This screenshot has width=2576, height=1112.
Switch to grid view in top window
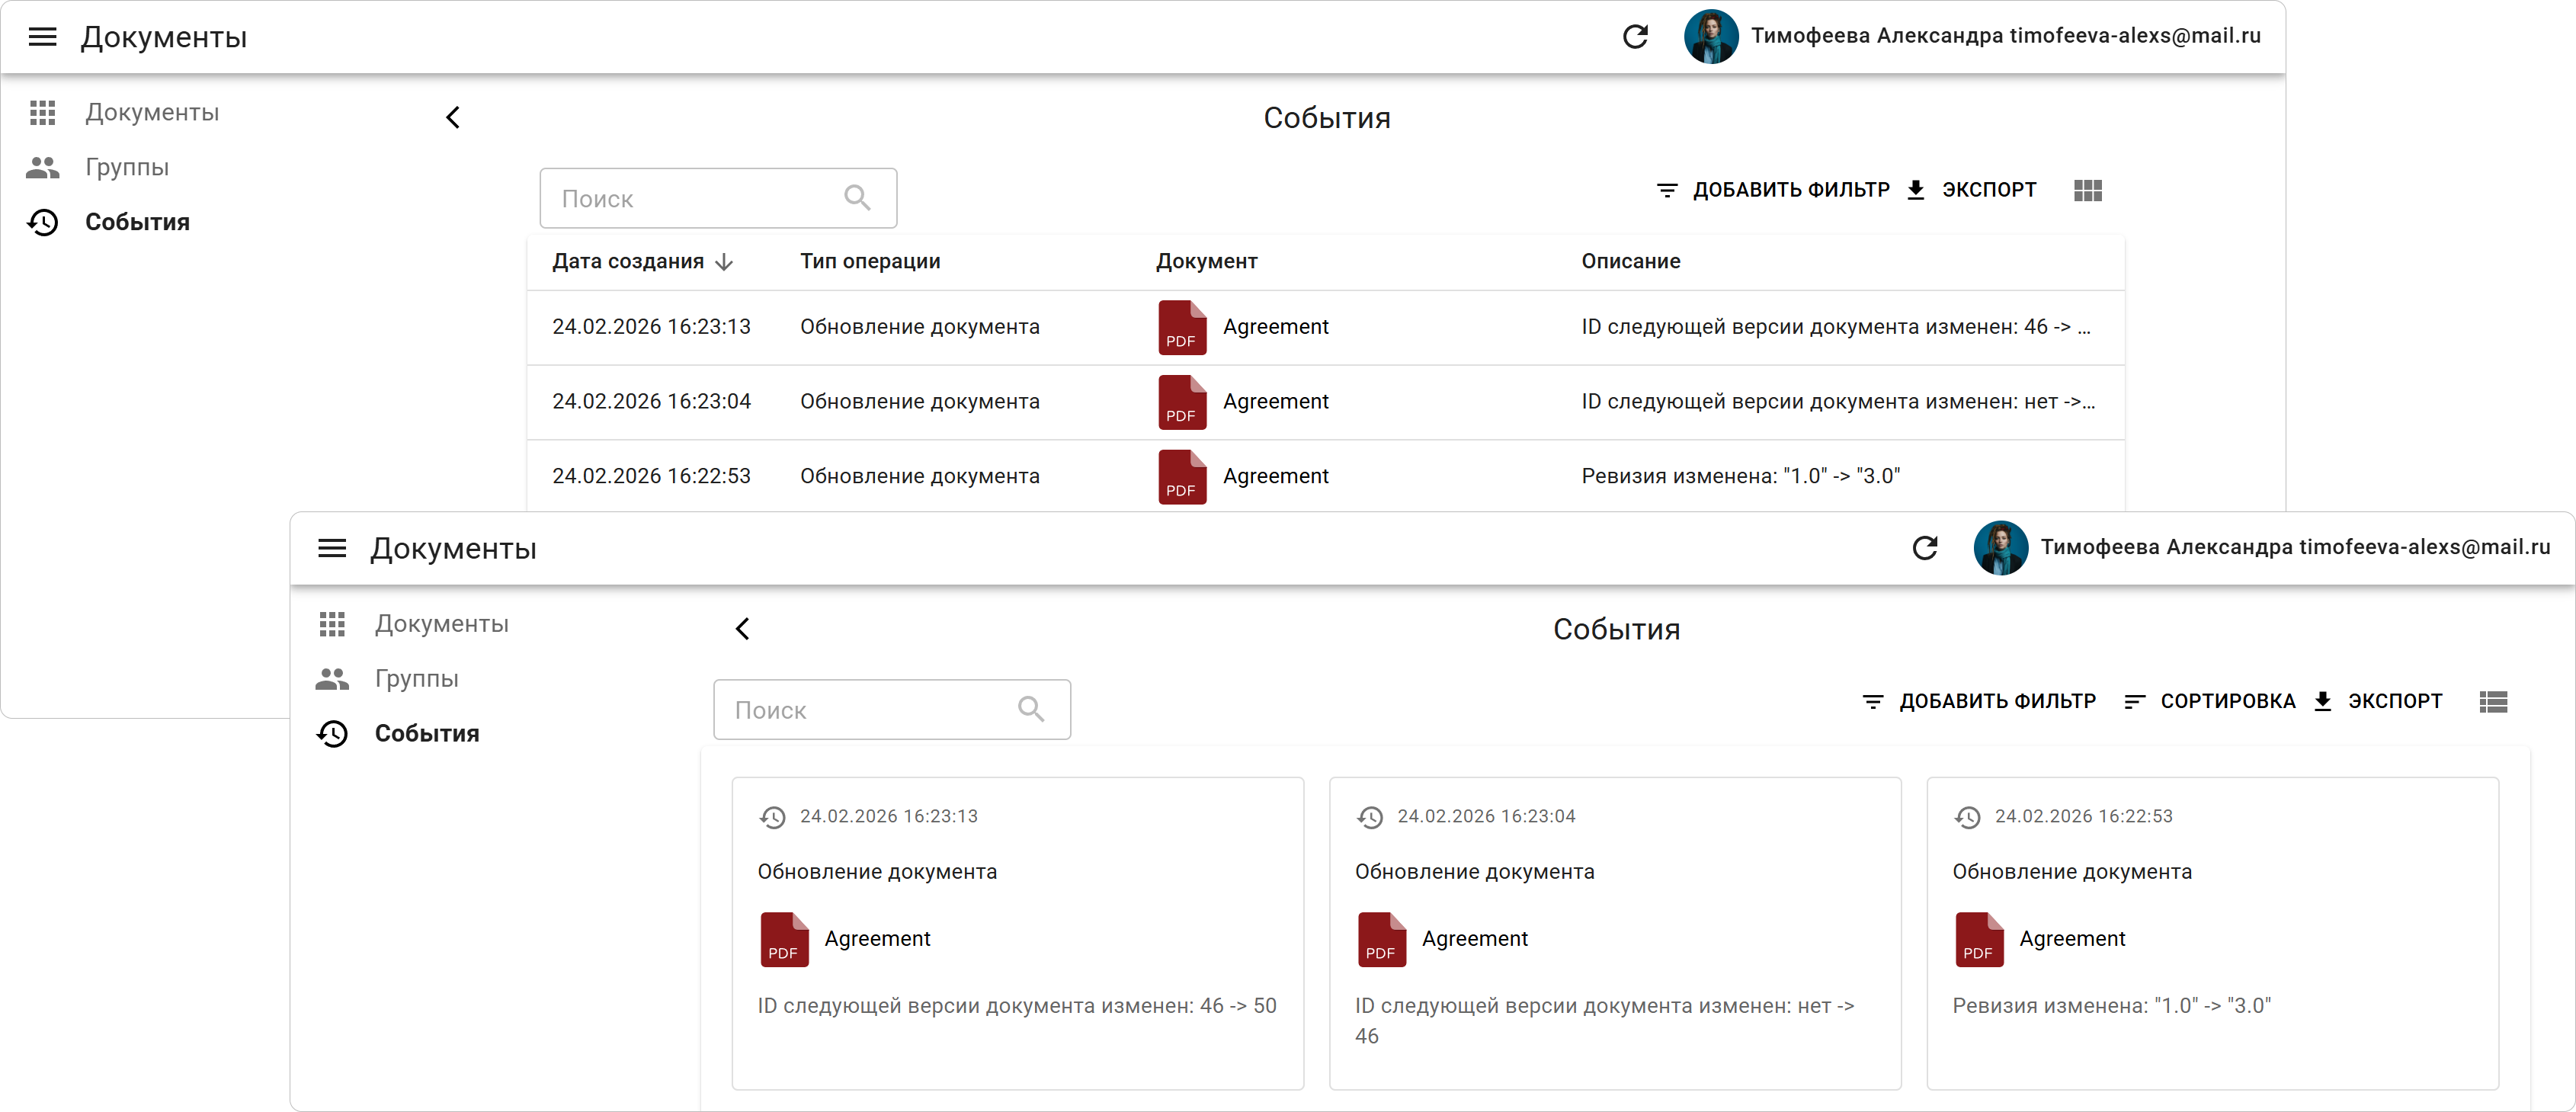(2087, 190)
